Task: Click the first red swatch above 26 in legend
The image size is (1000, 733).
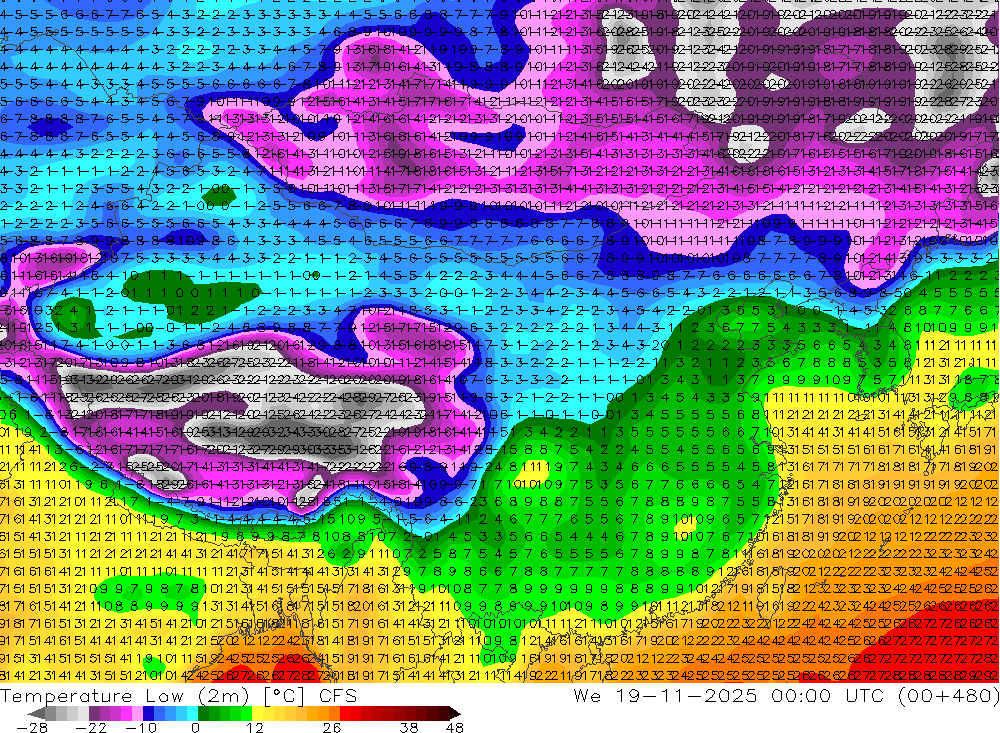Action: (x=345, y=713)
